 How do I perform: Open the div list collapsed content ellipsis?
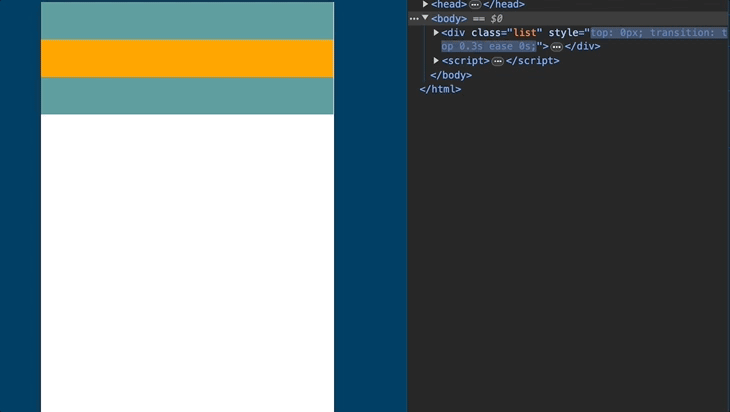(556, 47)
